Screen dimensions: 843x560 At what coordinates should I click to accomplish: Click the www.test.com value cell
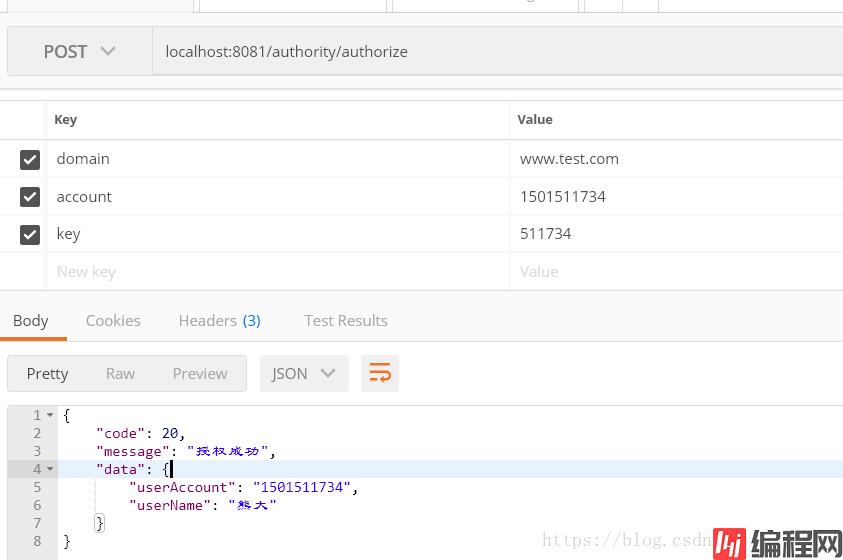point(569,159)
